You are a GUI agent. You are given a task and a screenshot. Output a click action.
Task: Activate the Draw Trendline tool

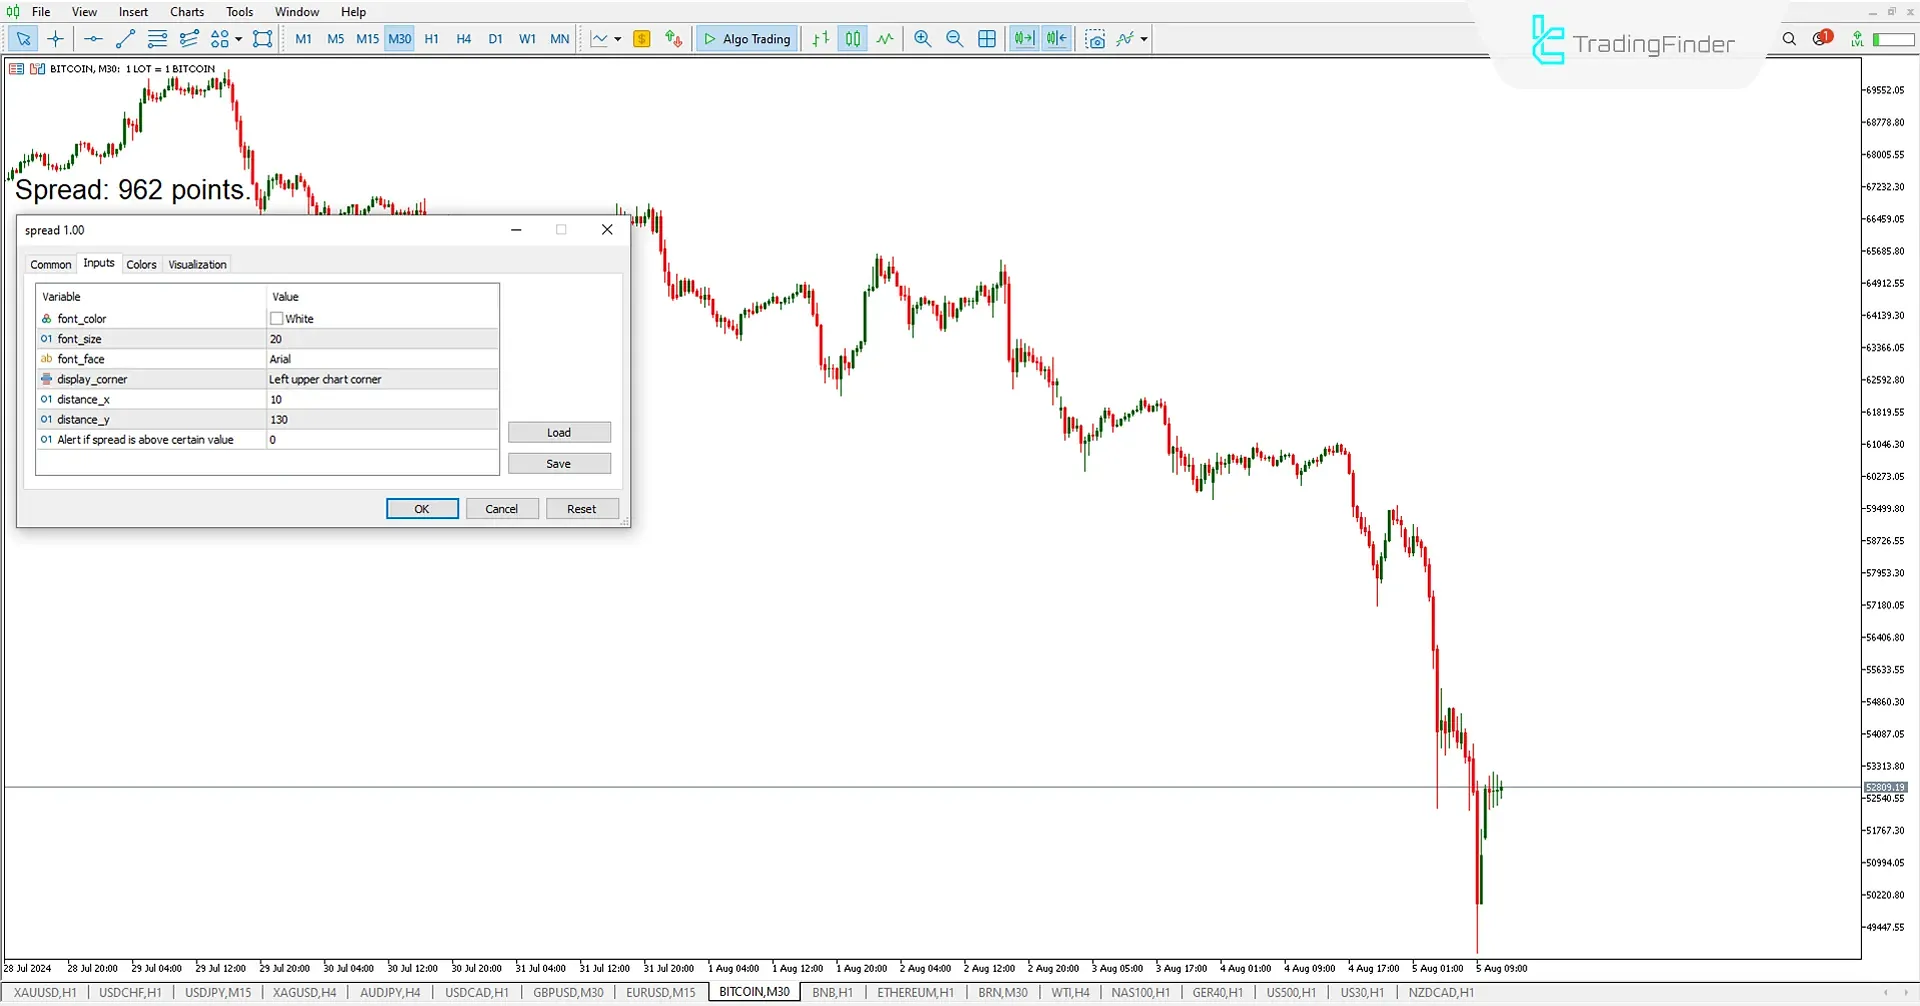tap(125, 39)
